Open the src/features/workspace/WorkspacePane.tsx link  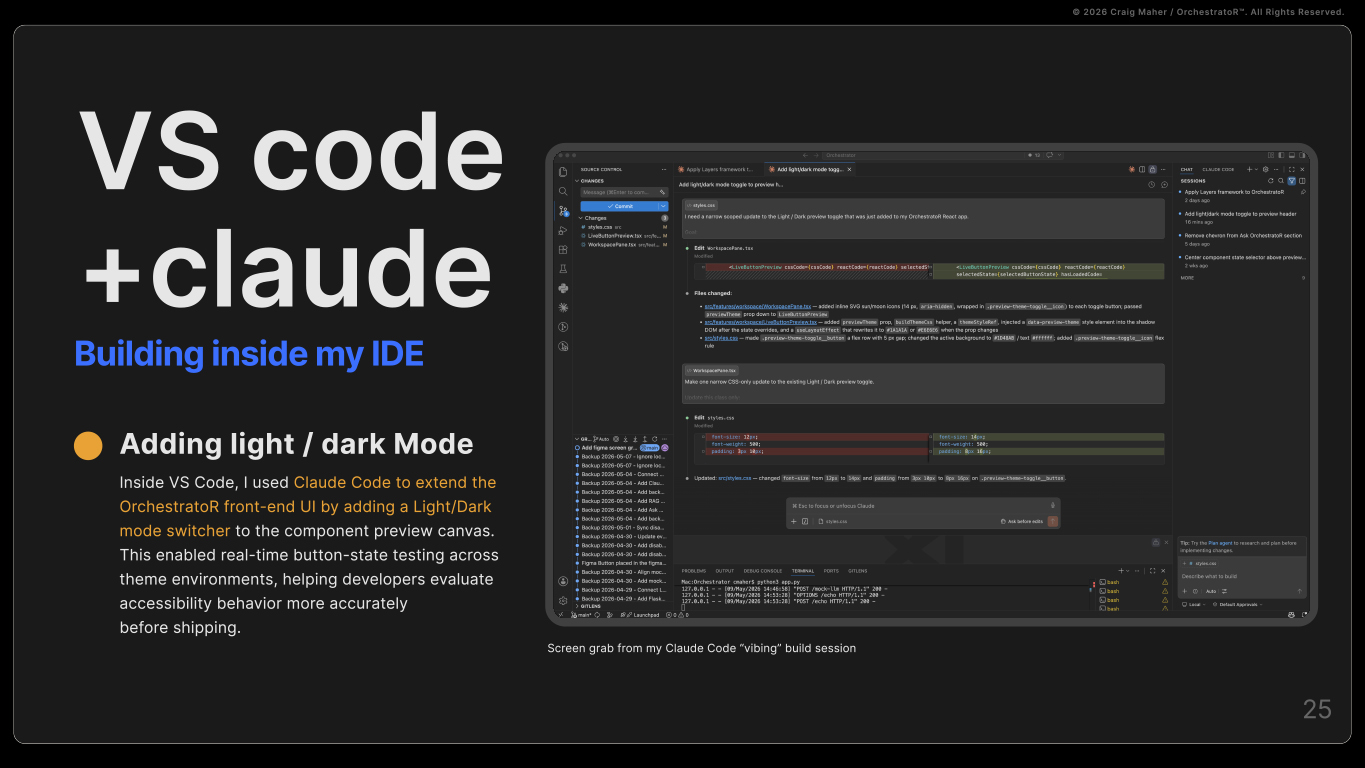click(757, 306)
